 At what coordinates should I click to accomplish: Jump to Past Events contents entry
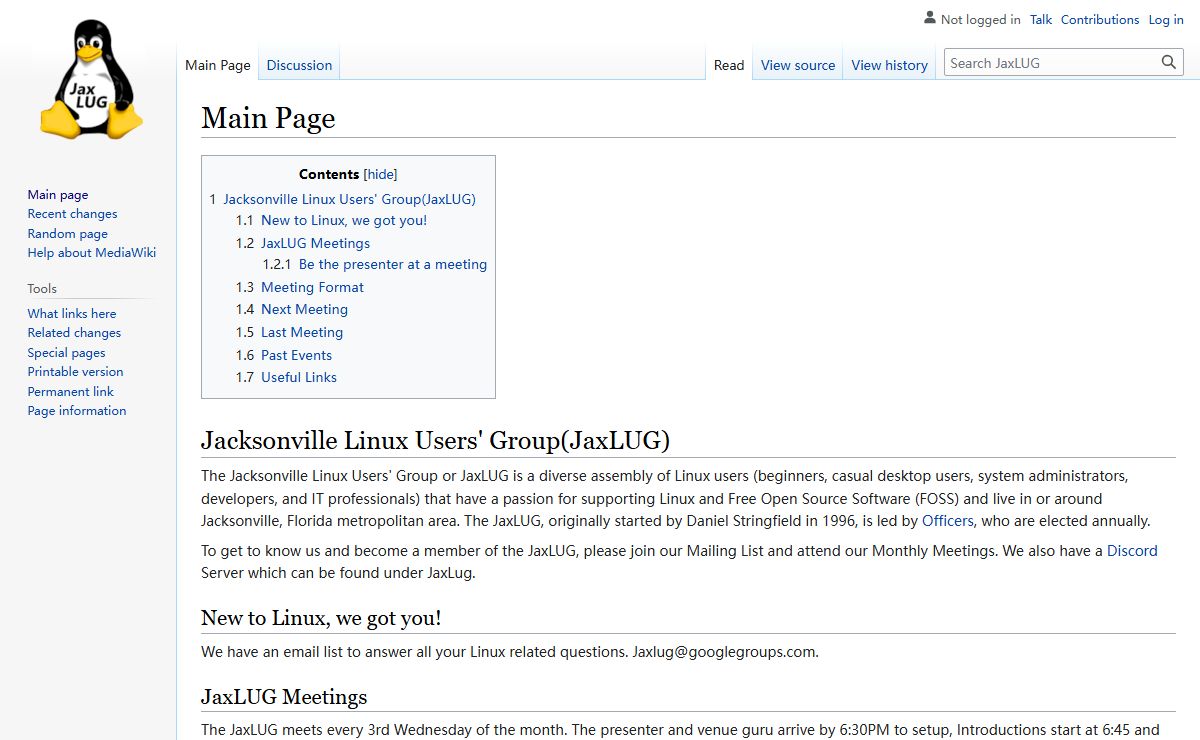coord(296,355)
